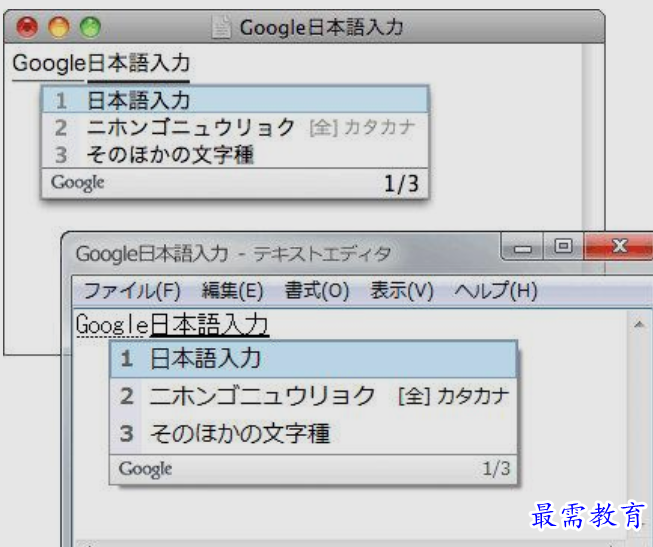Image resolution: width=653 pixels, height=547 pixels.
Task: Select candidate 1 日本語入力 in text editor list
Action: tap(313, 359)
